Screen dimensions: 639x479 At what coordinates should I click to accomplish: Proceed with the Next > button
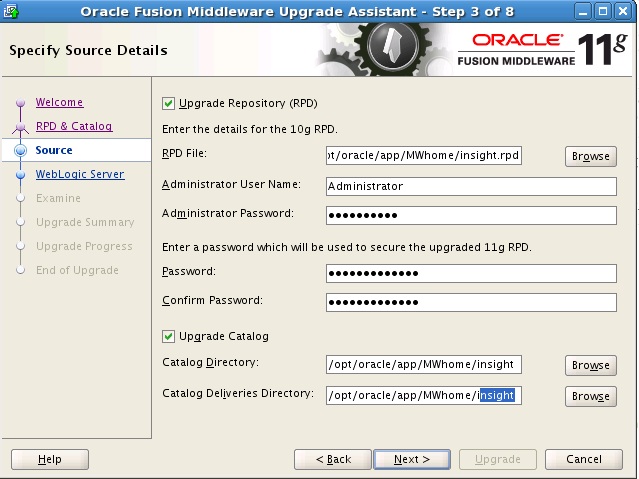pyautogui.click(x=412, y=459)
